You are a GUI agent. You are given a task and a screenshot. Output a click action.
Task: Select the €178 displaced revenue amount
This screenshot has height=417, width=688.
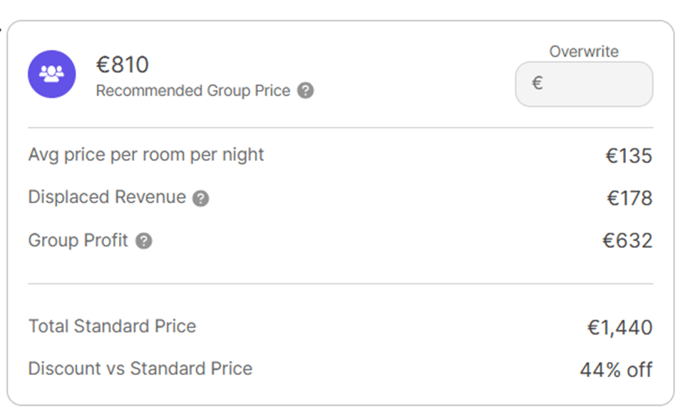[629, 198]
